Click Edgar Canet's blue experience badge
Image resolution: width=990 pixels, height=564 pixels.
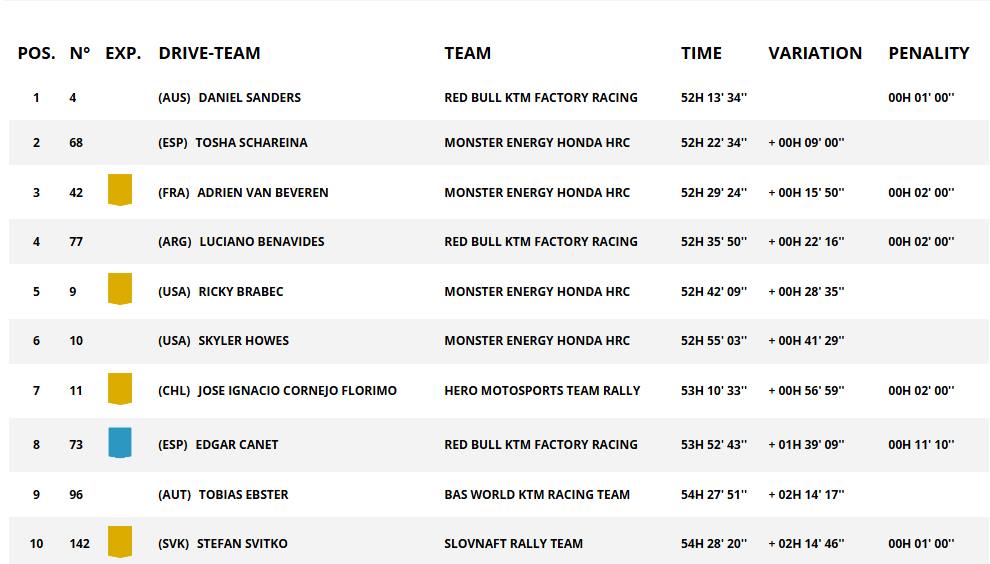point(120,443)
